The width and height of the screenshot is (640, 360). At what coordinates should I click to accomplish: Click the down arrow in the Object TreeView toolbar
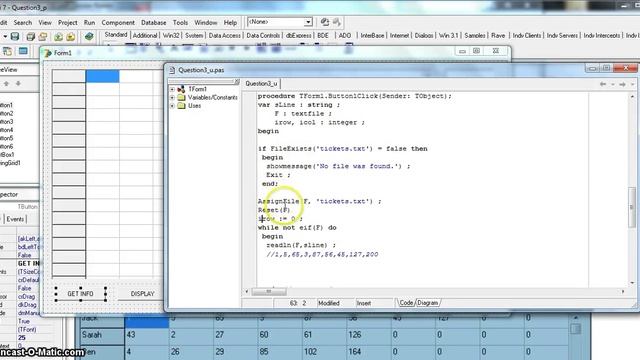(x=18, y=84)
